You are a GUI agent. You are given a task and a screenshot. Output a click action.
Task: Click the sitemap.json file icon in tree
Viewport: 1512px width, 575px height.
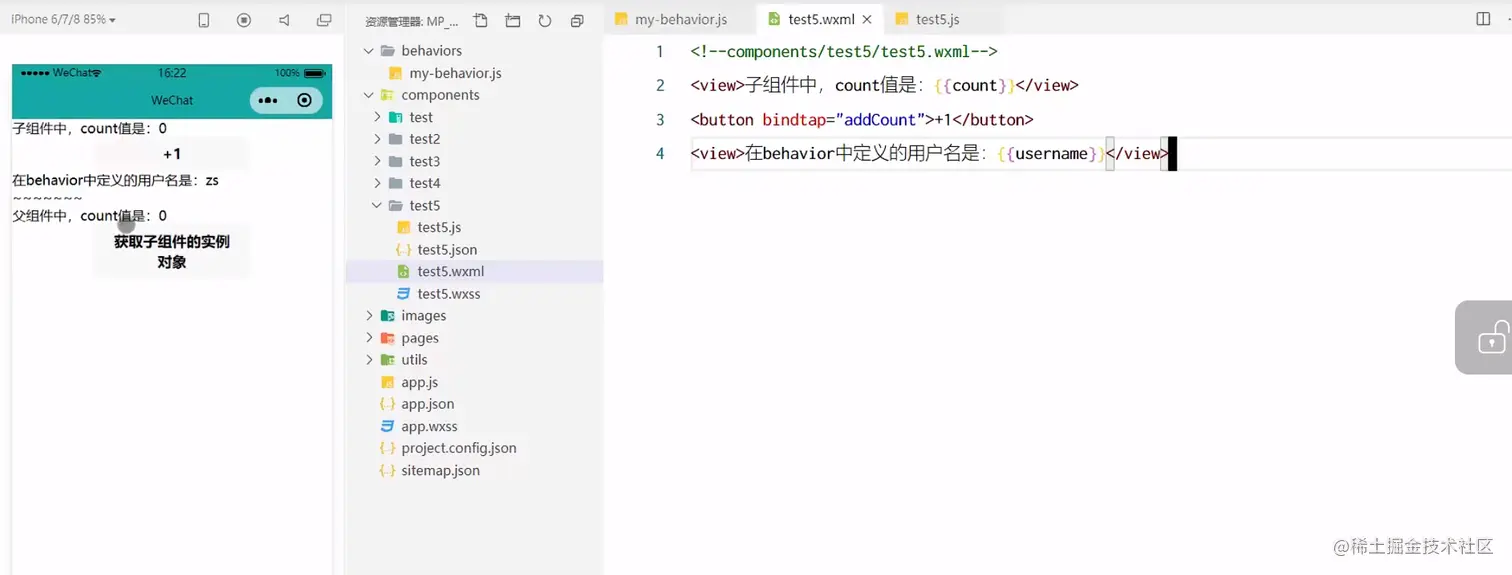pyautogui.click(x=387, y=470)
